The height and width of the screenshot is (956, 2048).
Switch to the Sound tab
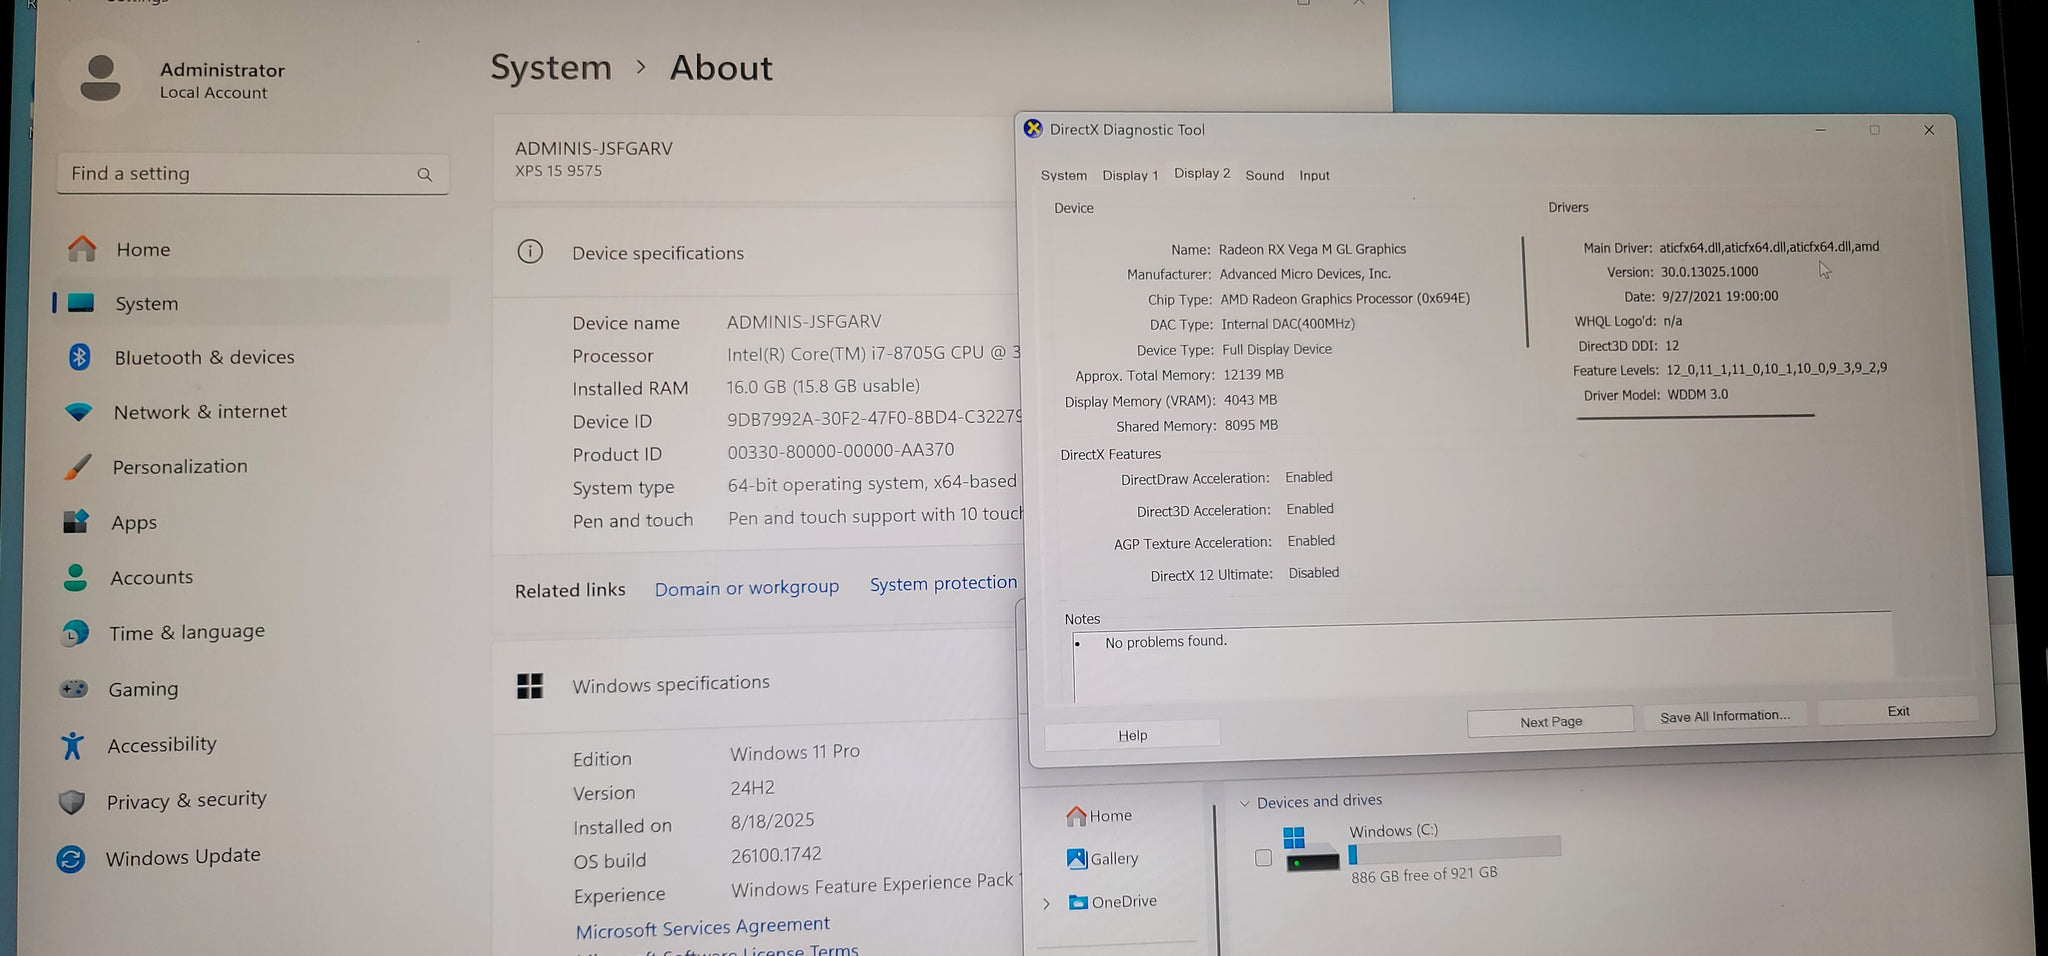pos(1264,175)
